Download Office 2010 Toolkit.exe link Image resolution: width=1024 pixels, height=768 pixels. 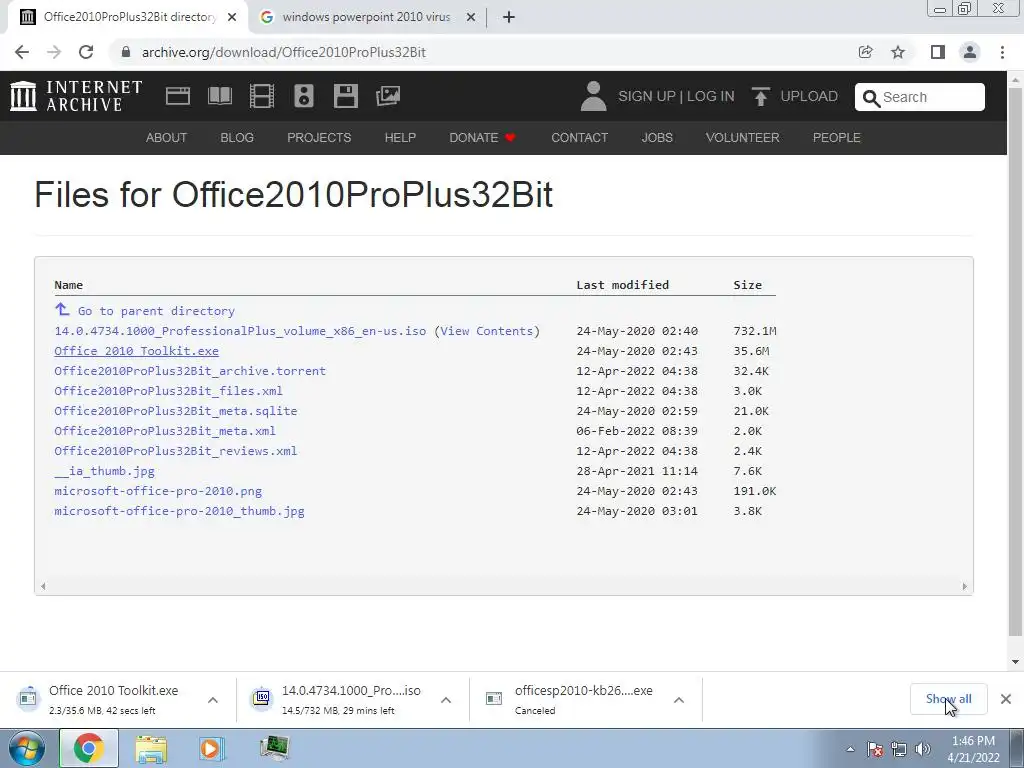pos(136,351)
